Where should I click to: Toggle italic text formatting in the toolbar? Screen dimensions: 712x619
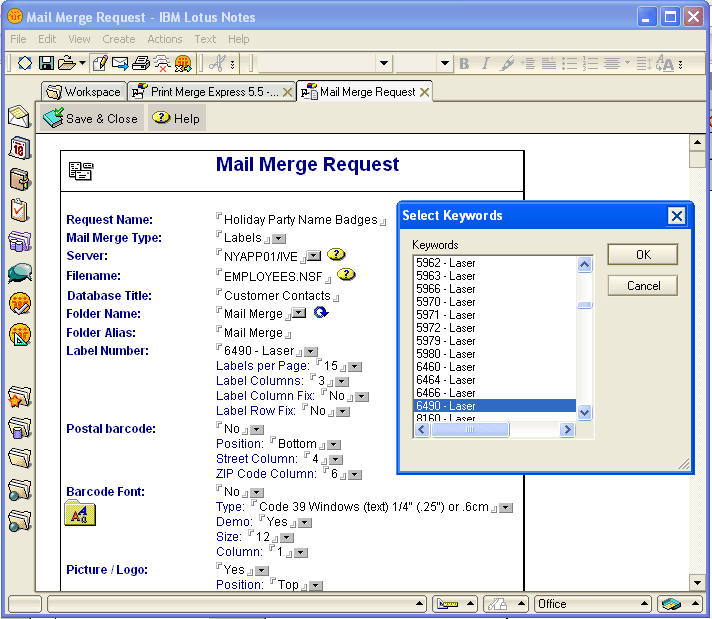[x=486, y=63]
